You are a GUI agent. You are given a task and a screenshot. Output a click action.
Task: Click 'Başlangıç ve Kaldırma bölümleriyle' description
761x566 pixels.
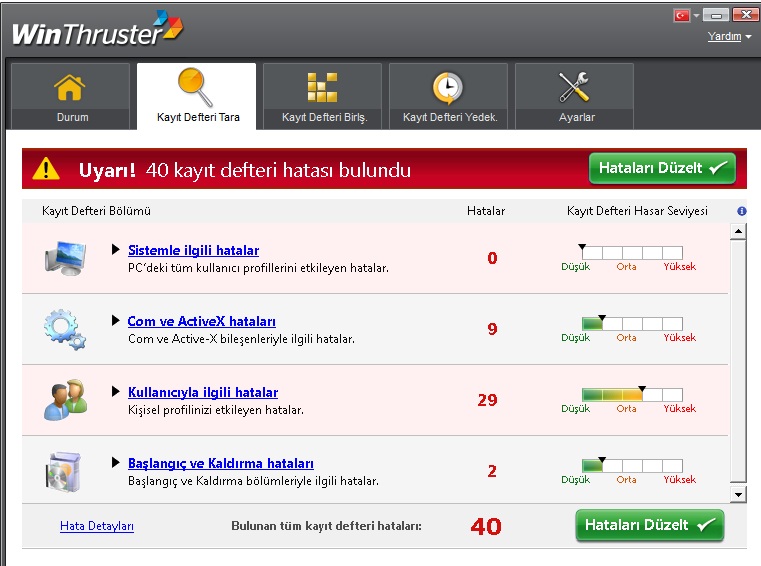[x=253, y=481]
